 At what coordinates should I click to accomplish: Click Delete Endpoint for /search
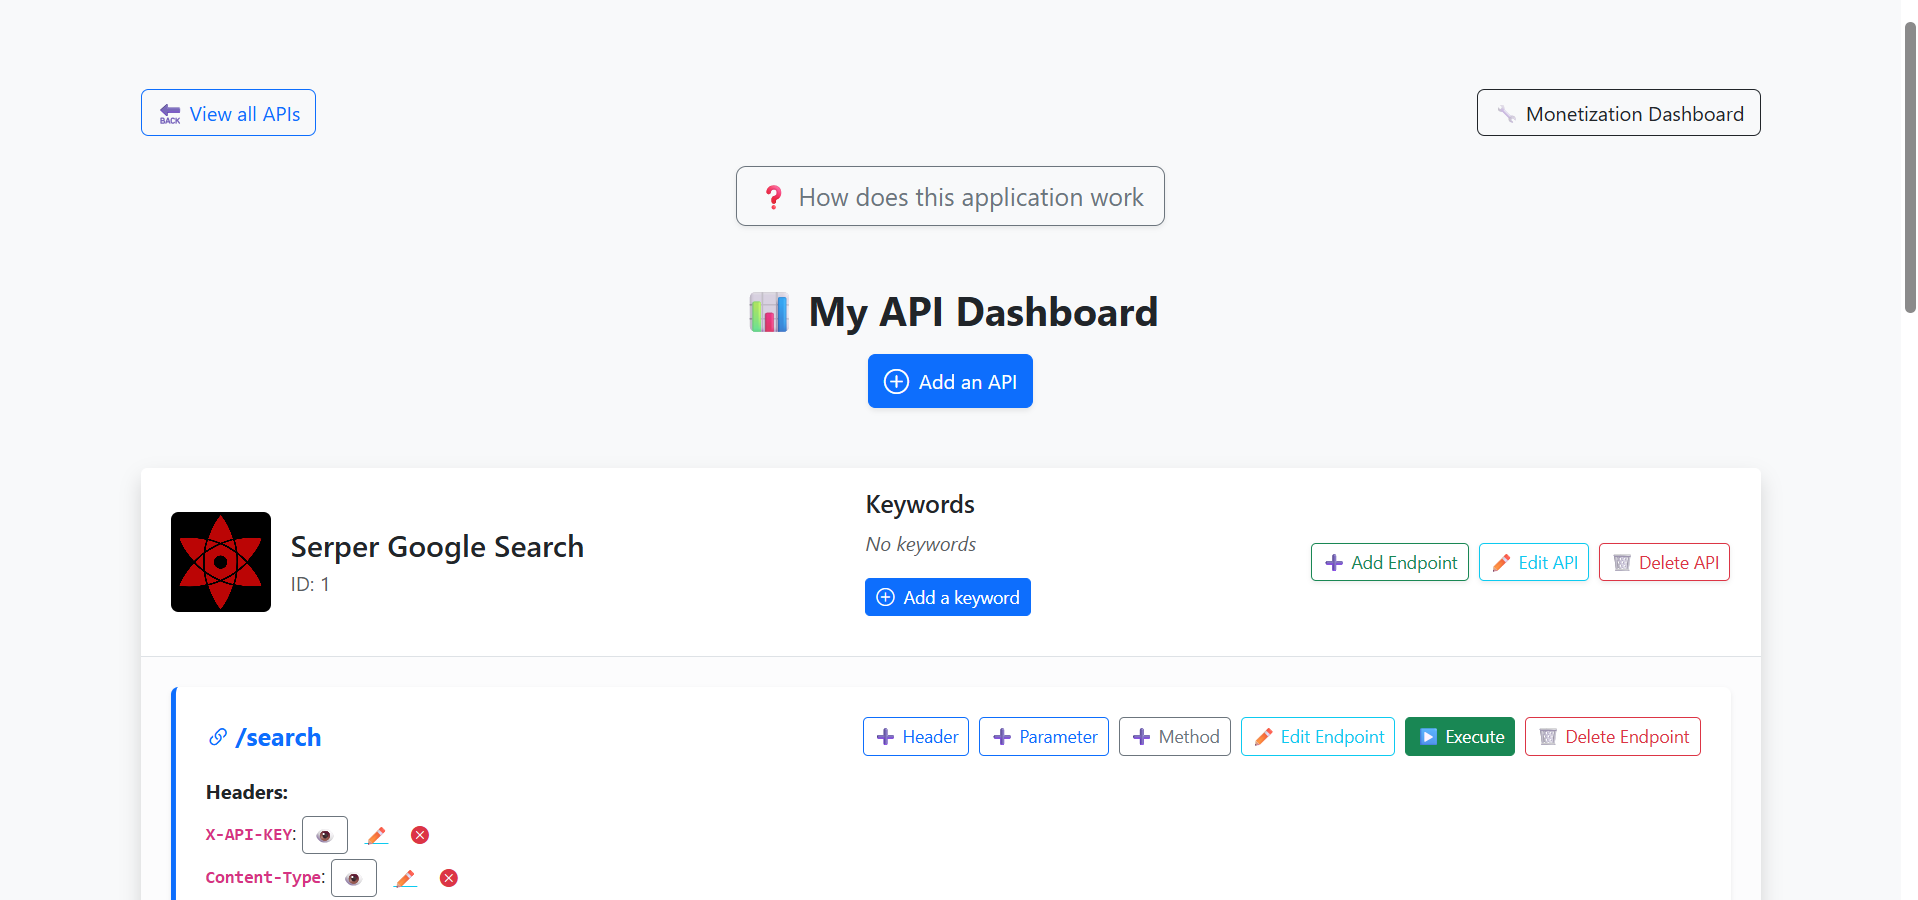click(x=1613, y=737)
